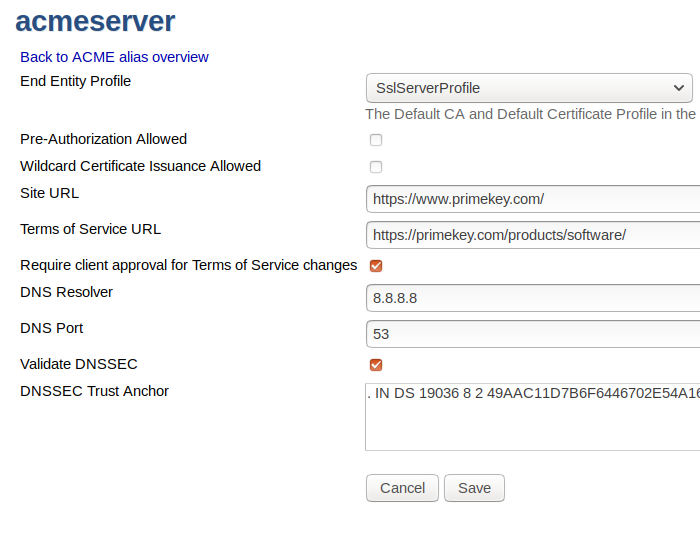Disable the Validate DNSSEC checkbox
The height and width of the screenshot is (537, 700).
[376, 365]
